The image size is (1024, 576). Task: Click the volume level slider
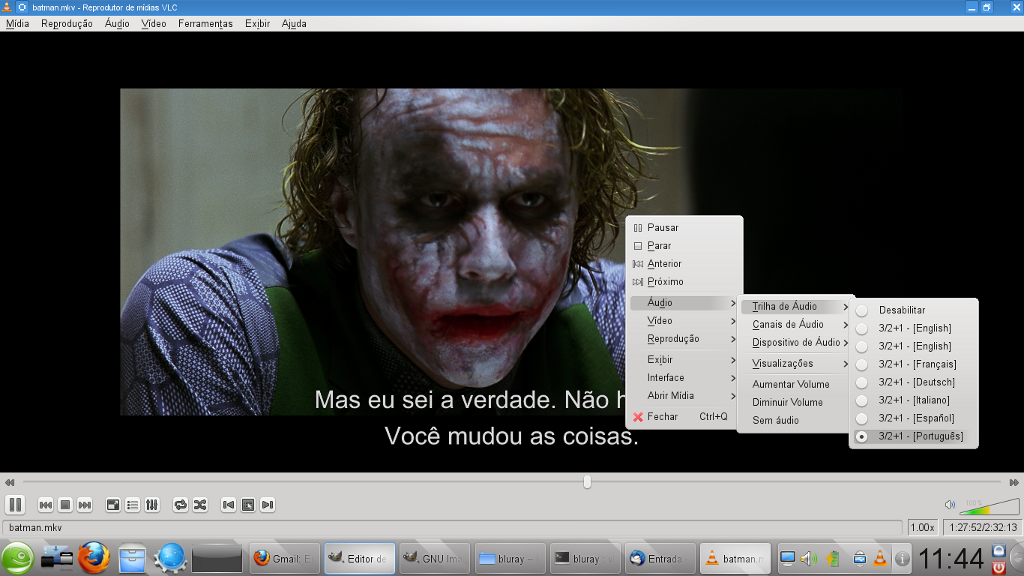[989, 505]
